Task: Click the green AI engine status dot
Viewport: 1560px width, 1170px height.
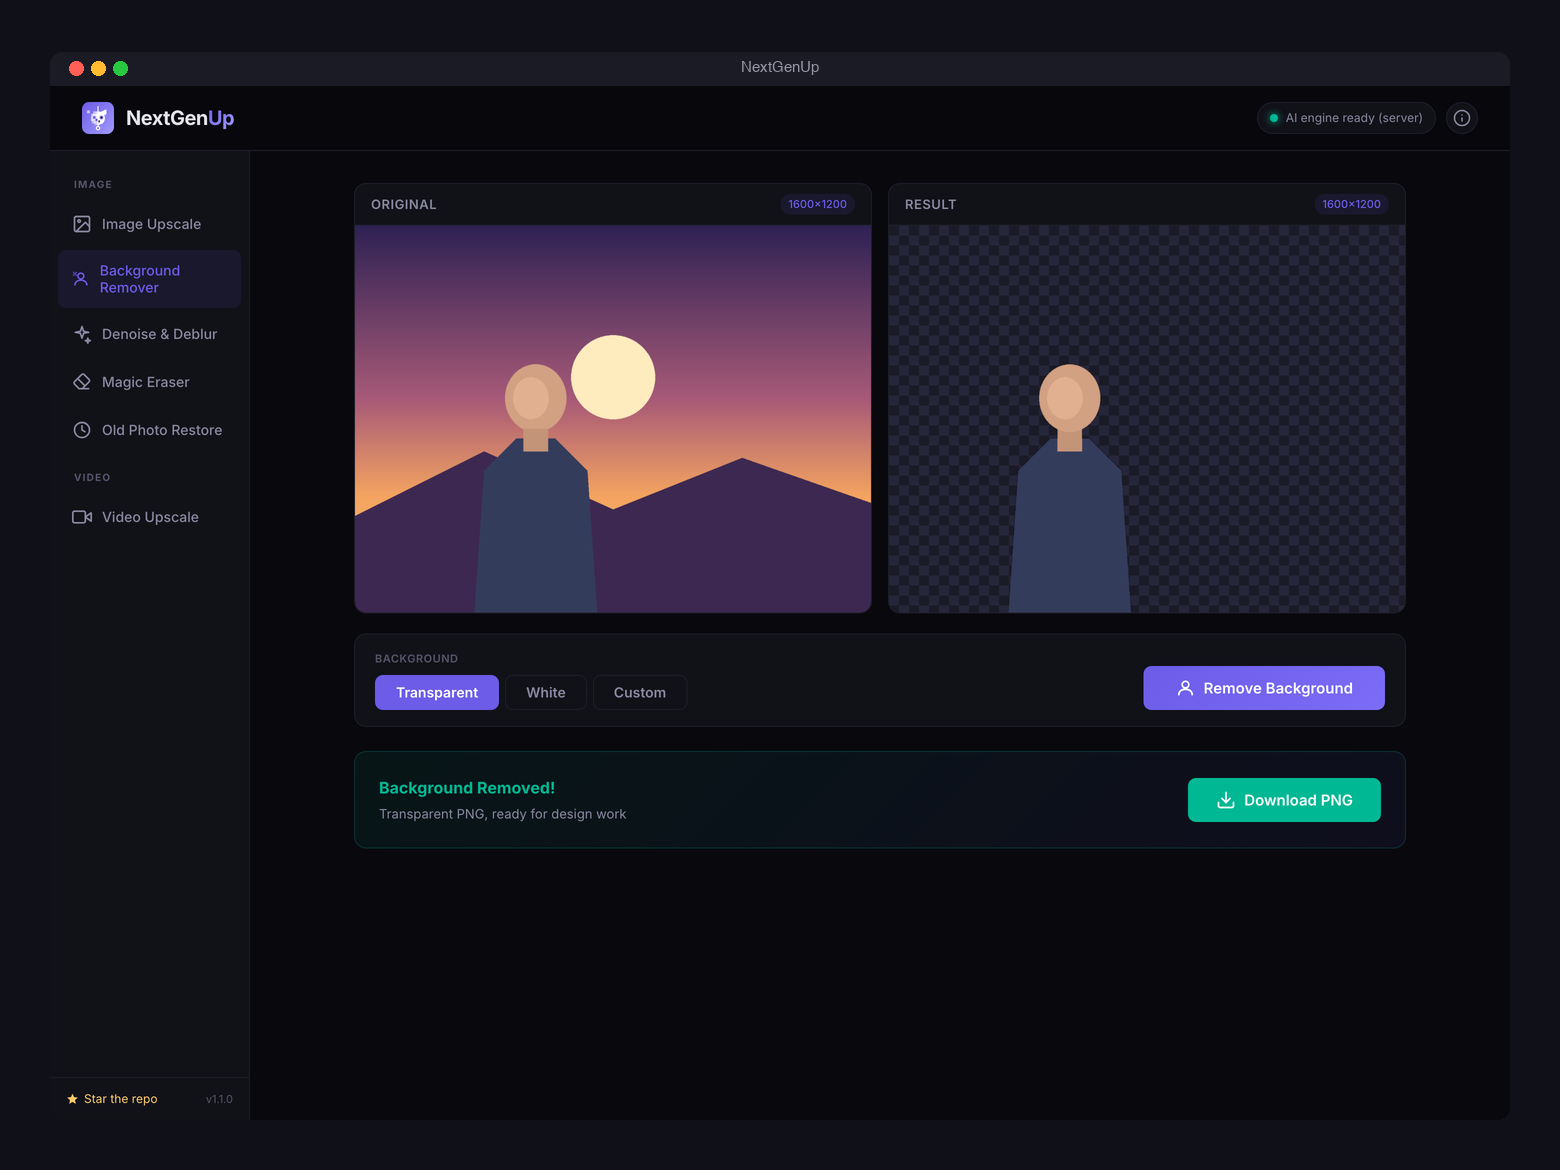Action: pyautogui.click(x=1274, y=118)
